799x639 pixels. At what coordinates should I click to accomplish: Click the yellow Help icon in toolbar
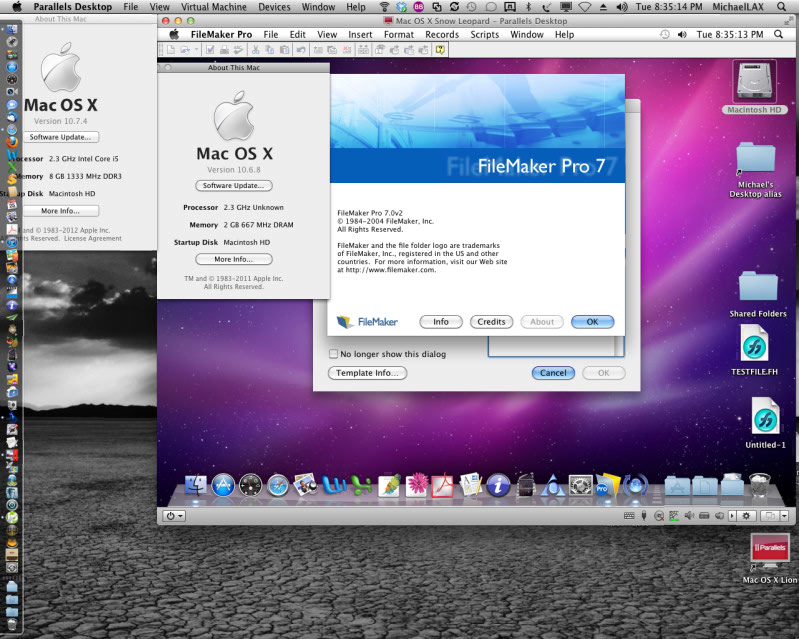440,49
